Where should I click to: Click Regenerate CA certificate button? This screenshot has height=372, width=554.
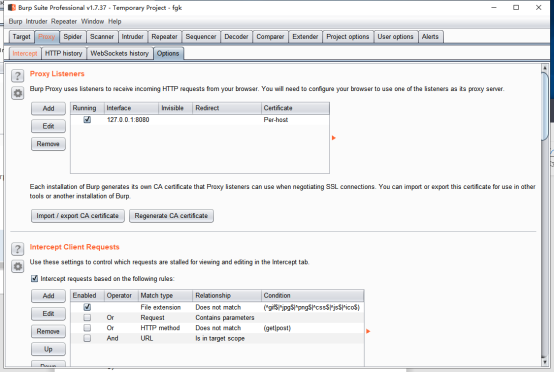coord(171,216)
